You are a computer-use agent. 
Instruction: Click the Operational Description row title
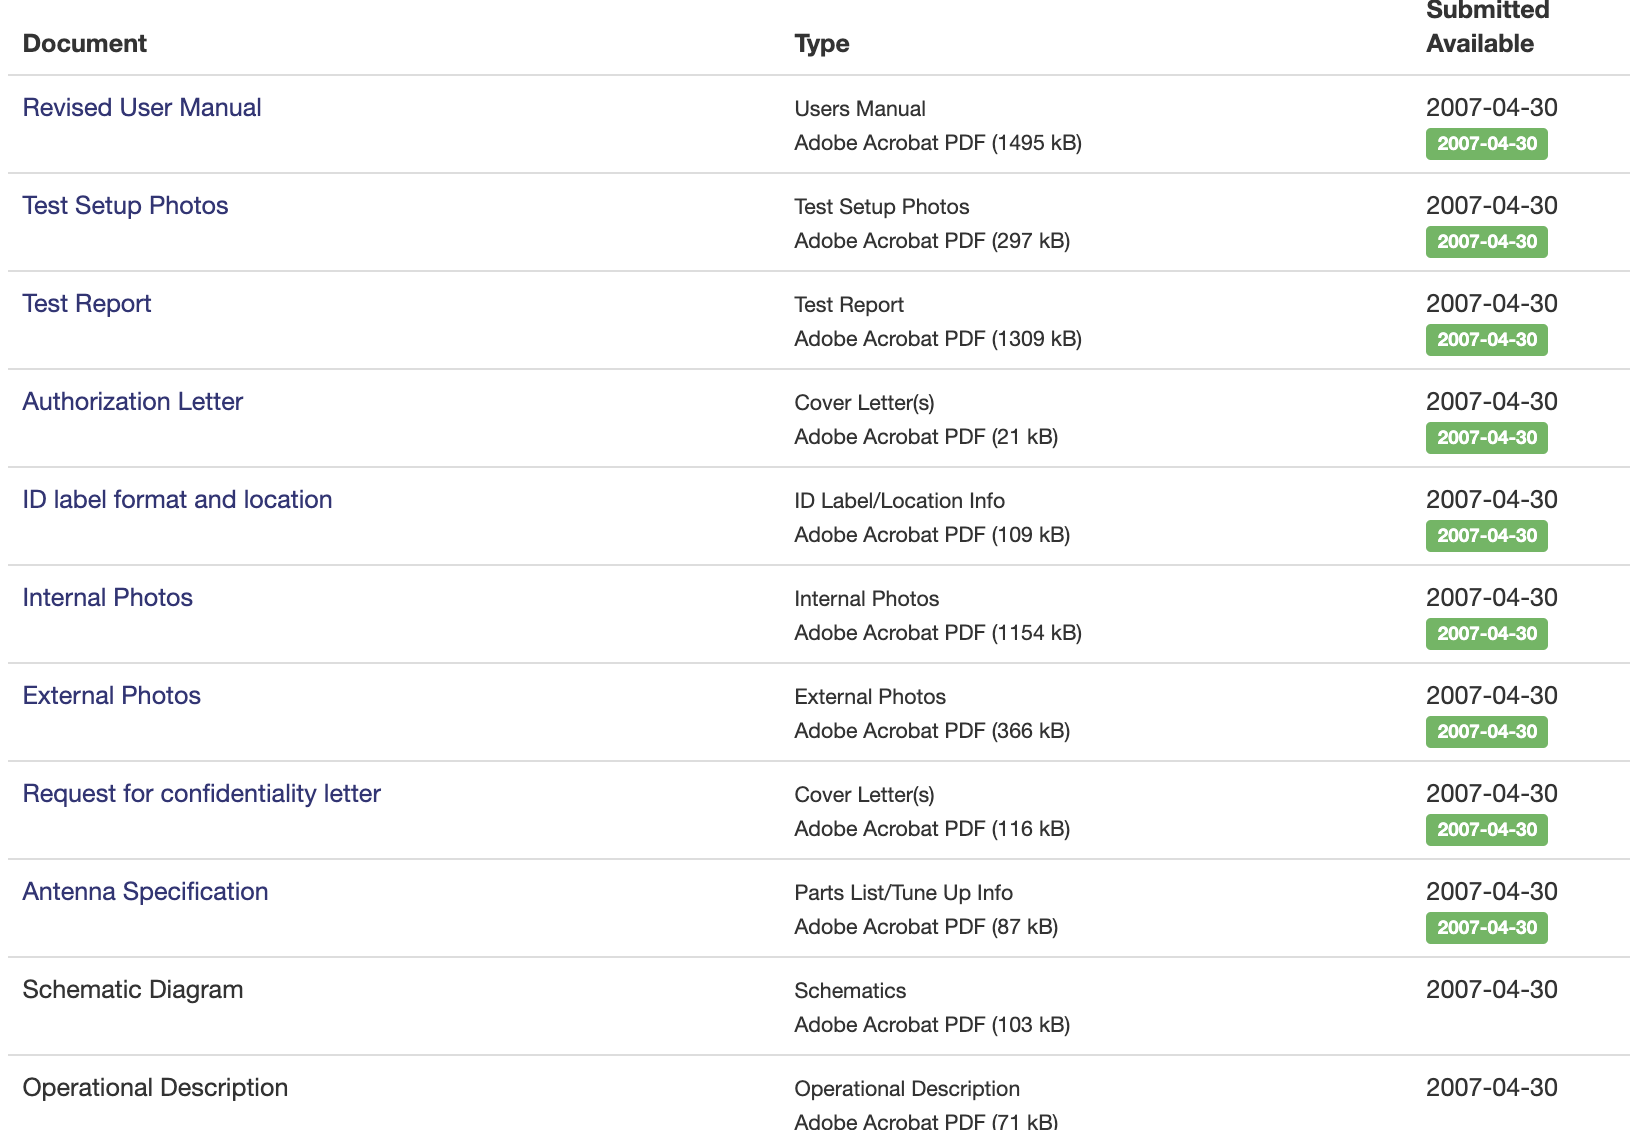[x=155, y=1087]
